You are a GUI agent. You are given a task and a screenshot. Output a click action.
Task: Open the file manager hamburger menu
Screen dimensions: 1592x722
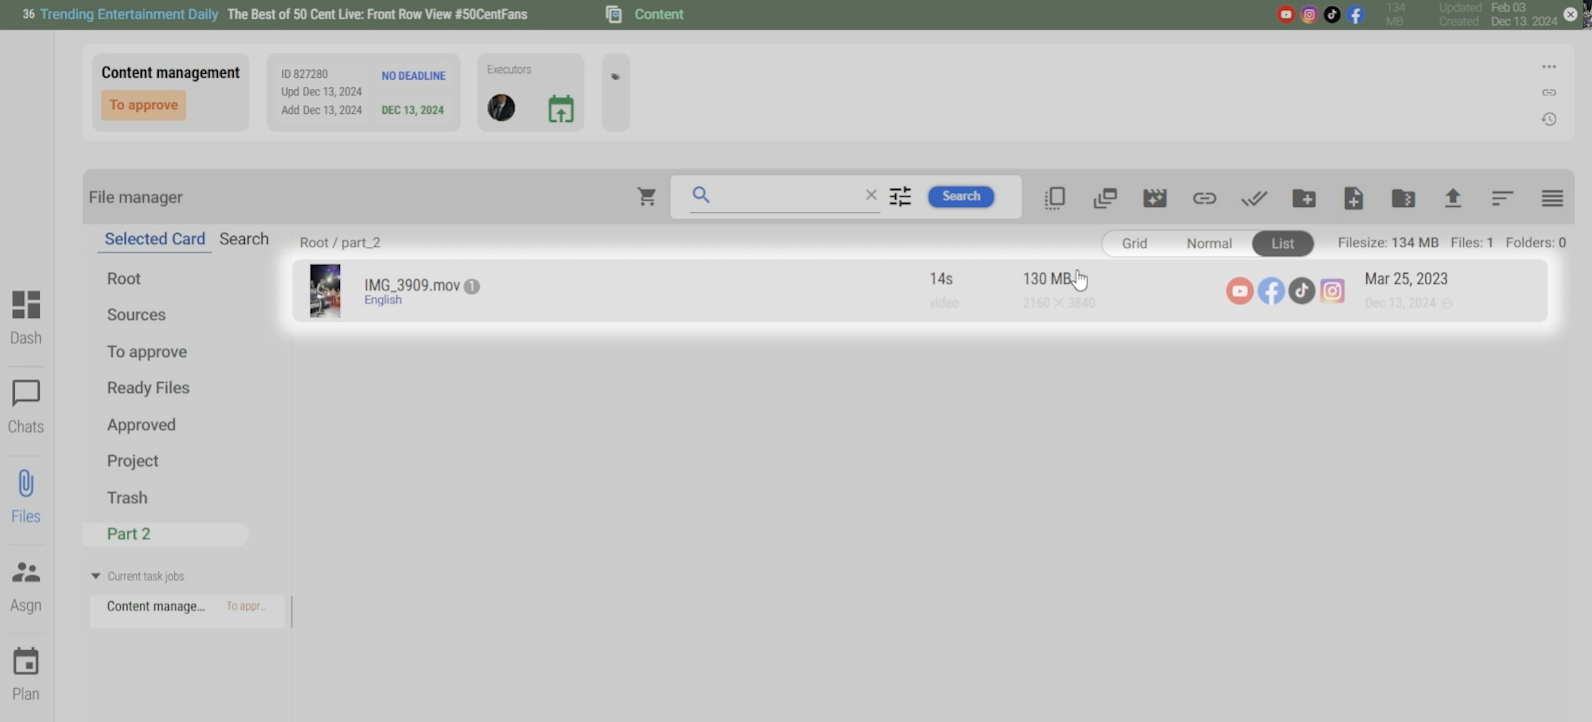click(x=1551, y=198)
